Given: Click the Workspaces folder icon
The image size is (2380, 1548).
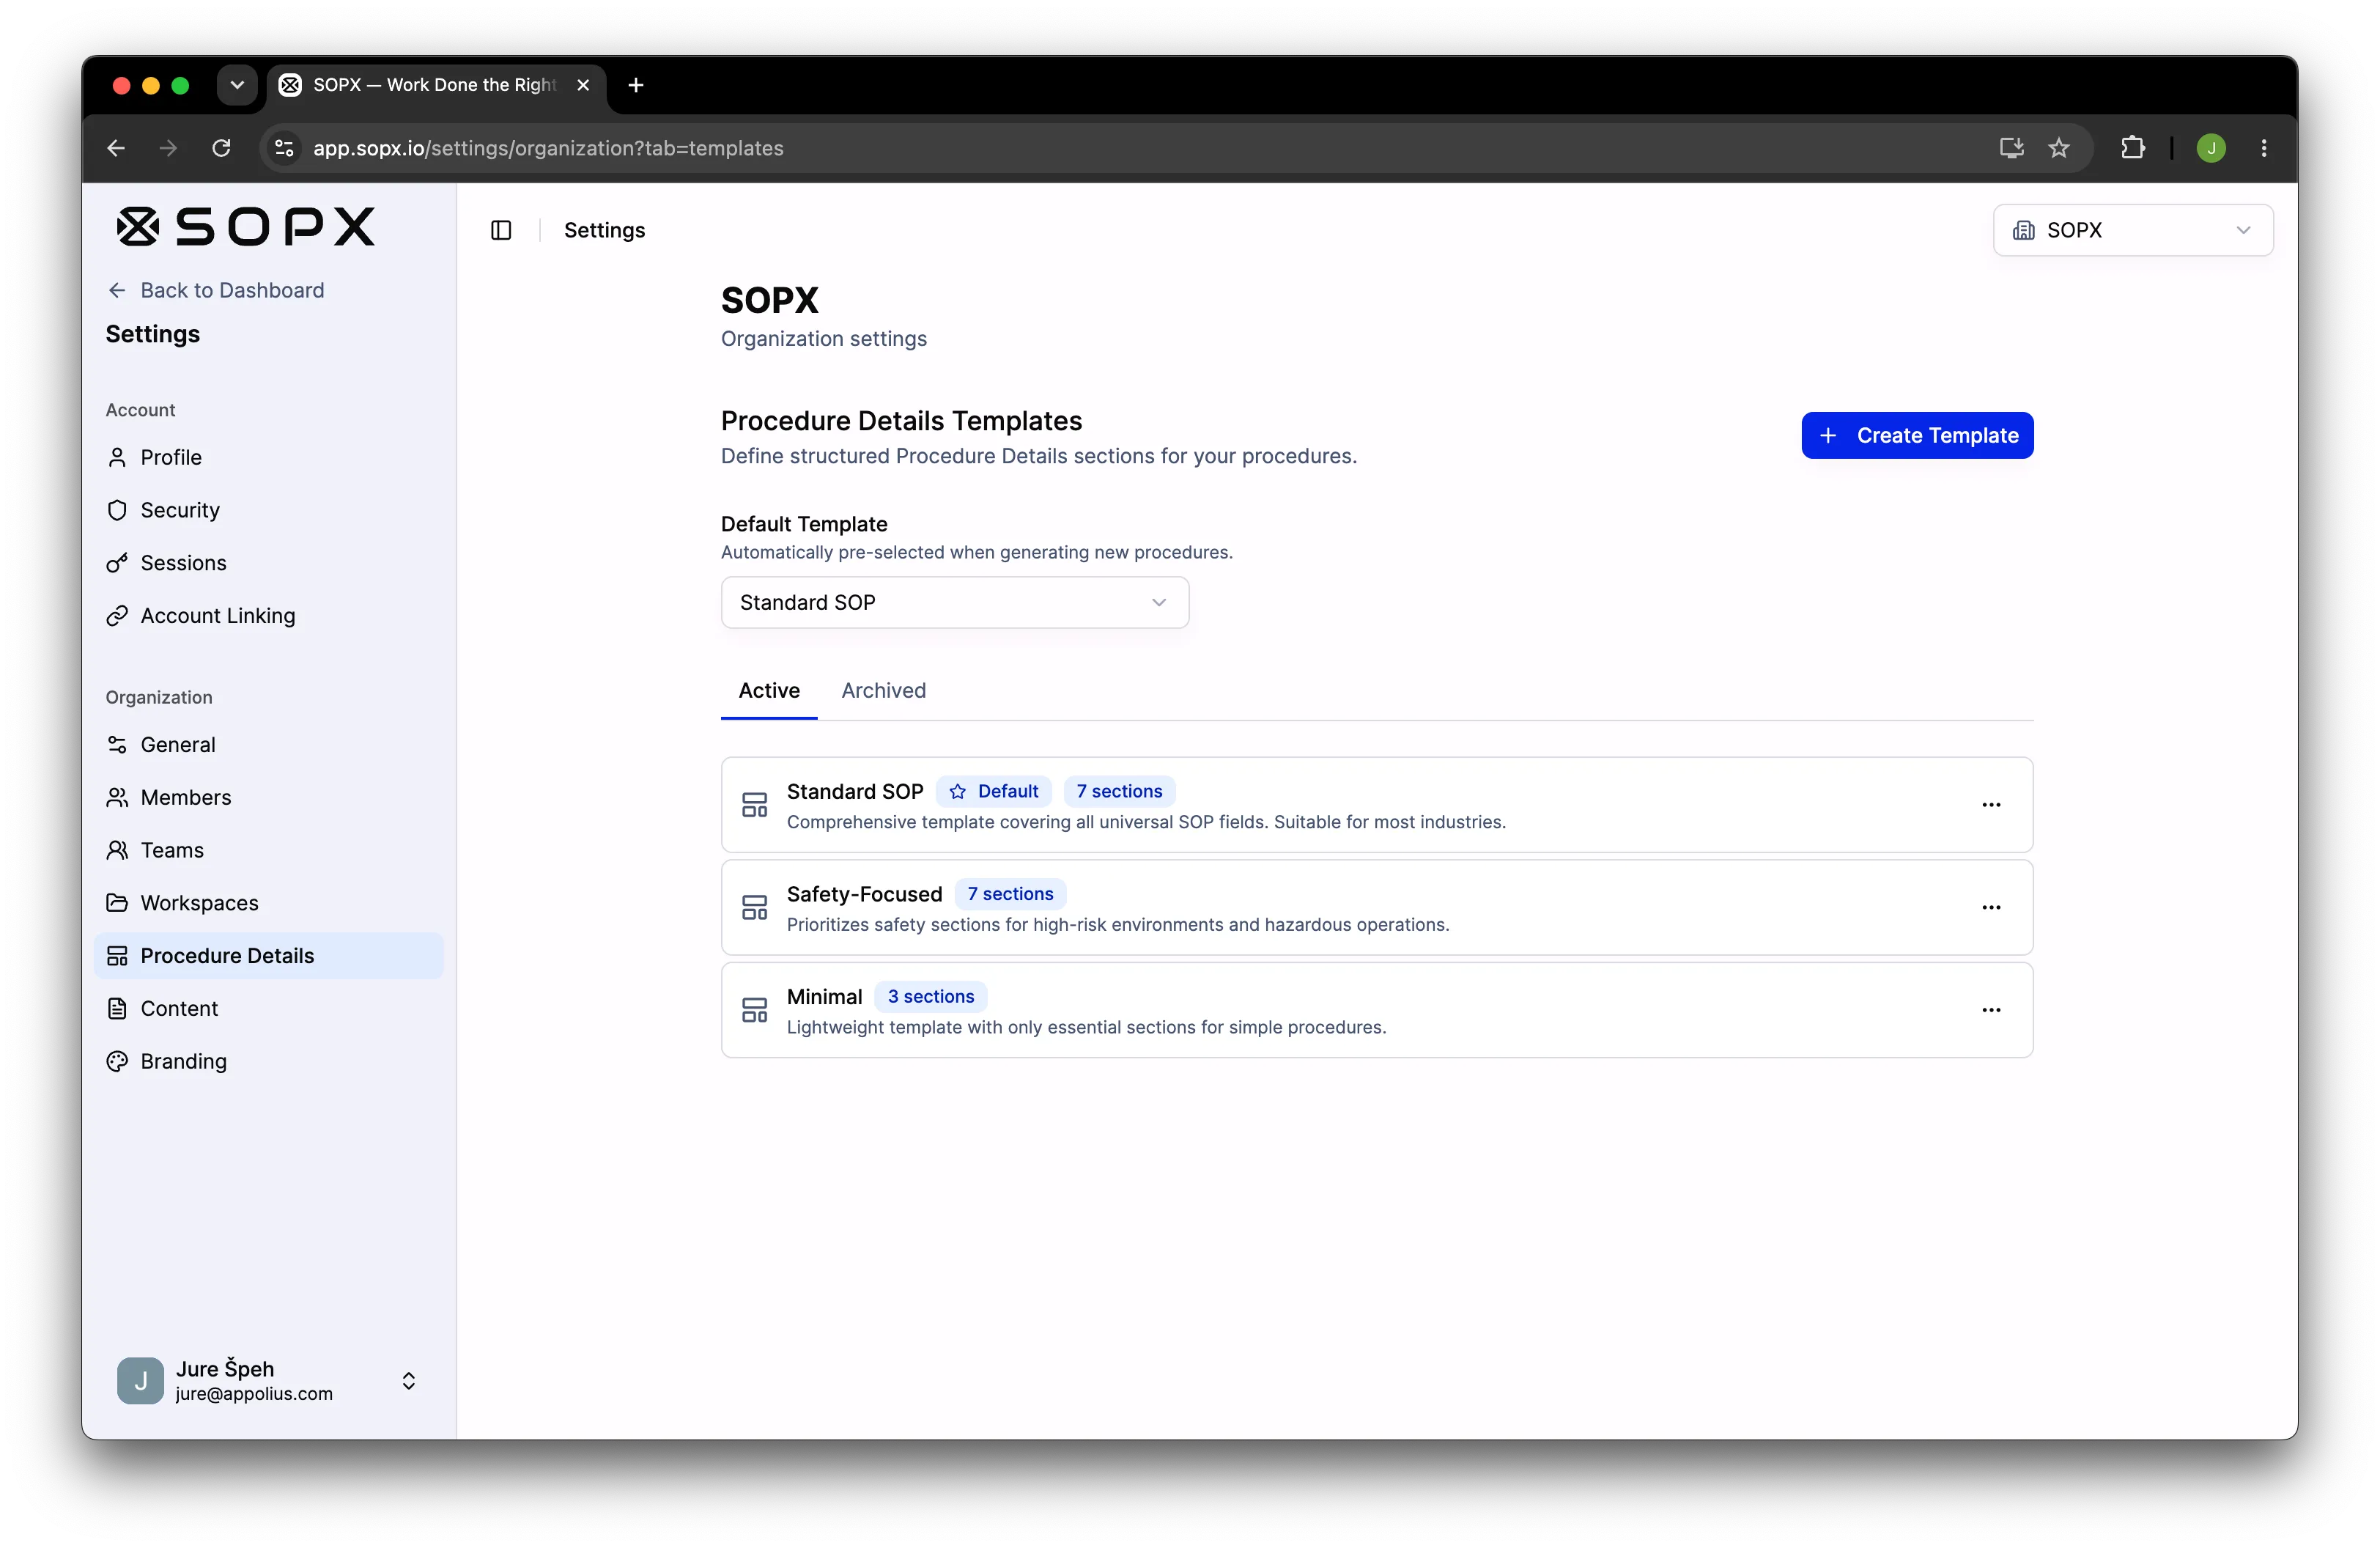Looking at the screenshot, I should [117, 903].
